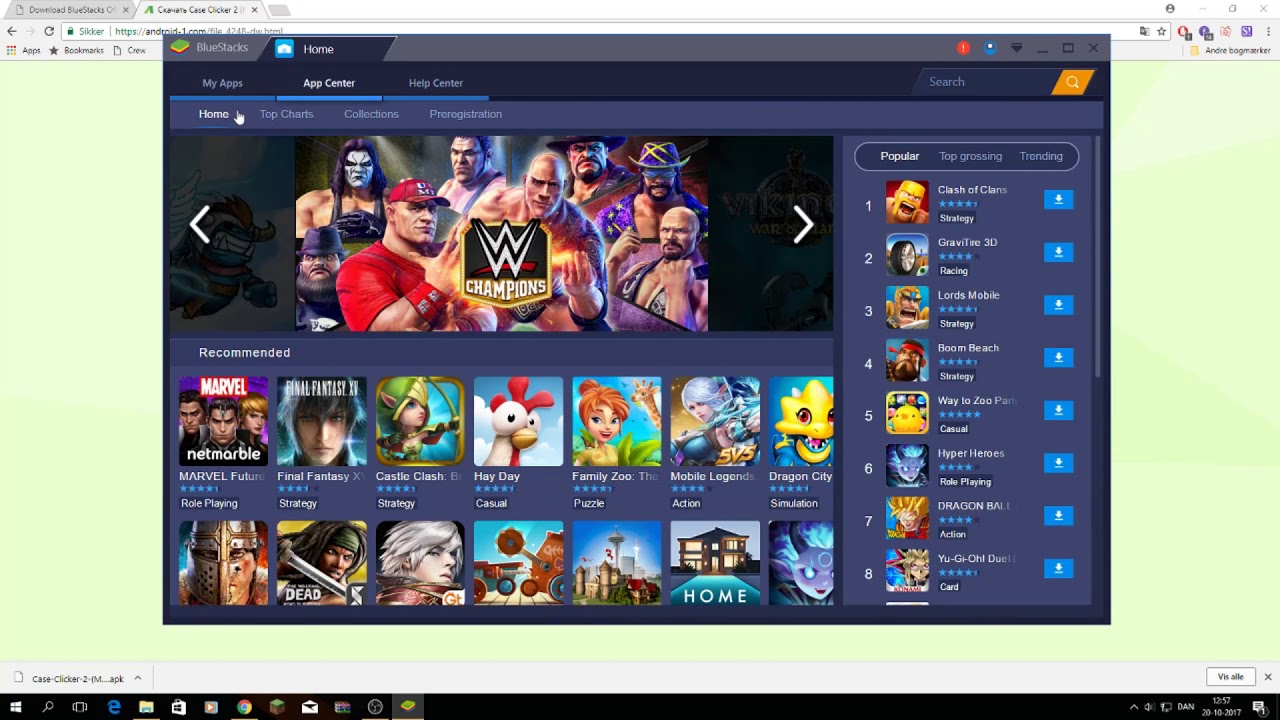1280x720 pixels.
Task: Click Vis alle button in Chrome downloads bar
Action: (x=1231, y=677)
